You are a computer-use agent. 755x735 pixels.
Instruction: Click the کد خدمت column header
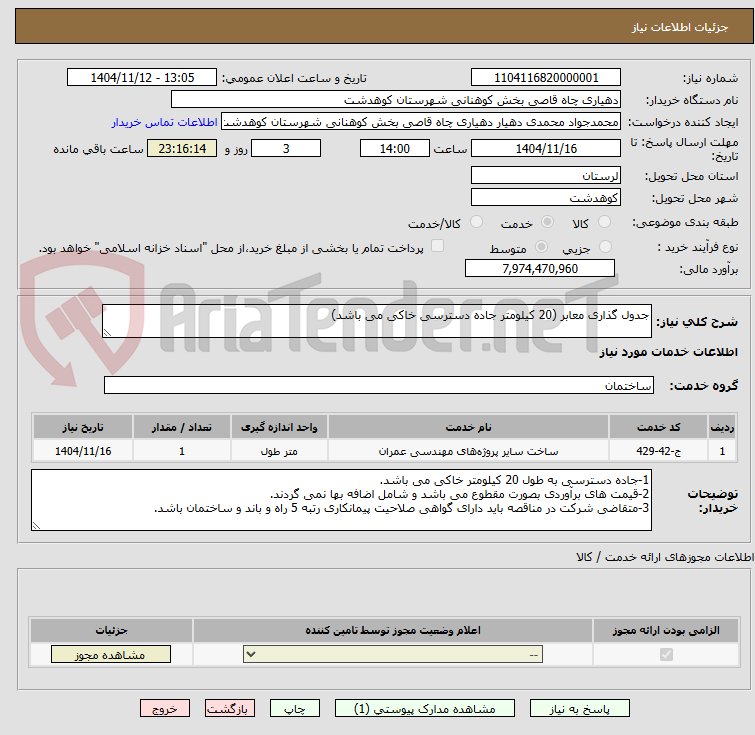pos(658,427)
